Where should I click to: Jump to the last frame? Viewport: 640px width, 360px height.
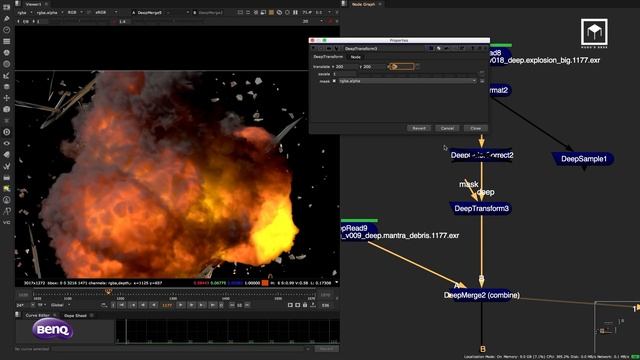213,305
